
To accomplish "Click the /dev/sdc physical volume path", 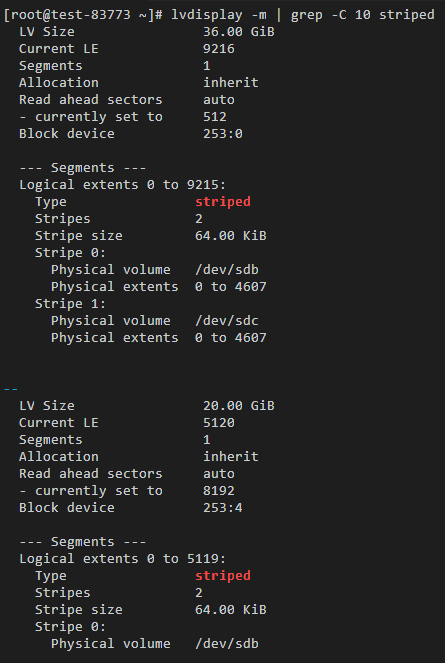I will [x=227, y=321].
